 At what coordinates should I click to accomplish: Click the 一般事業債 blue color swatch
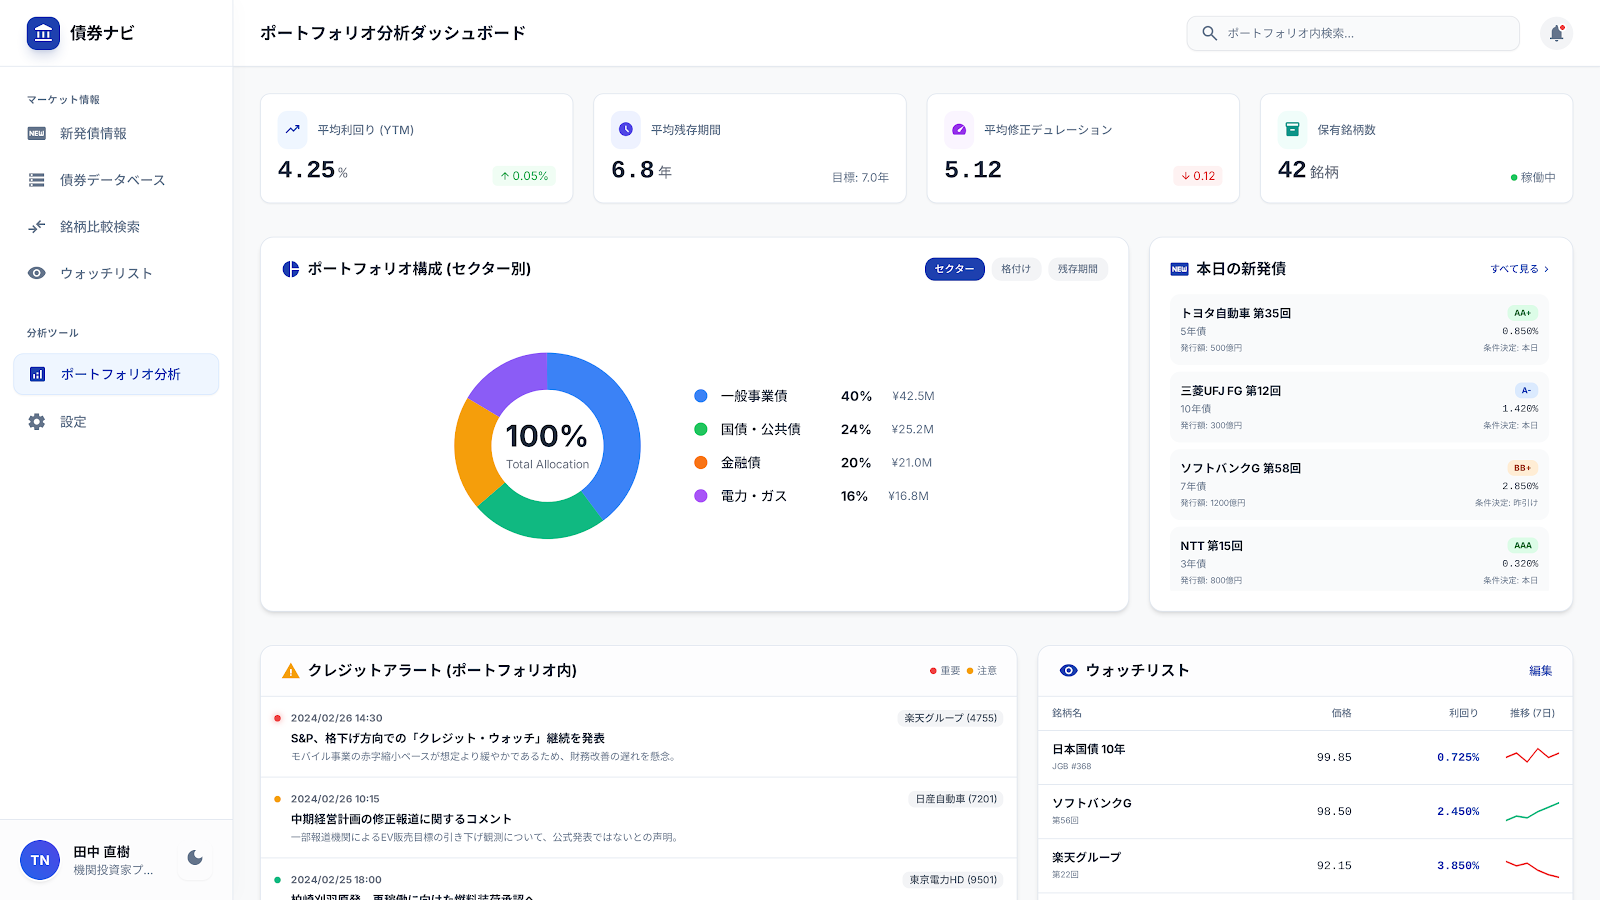point(699,396)
